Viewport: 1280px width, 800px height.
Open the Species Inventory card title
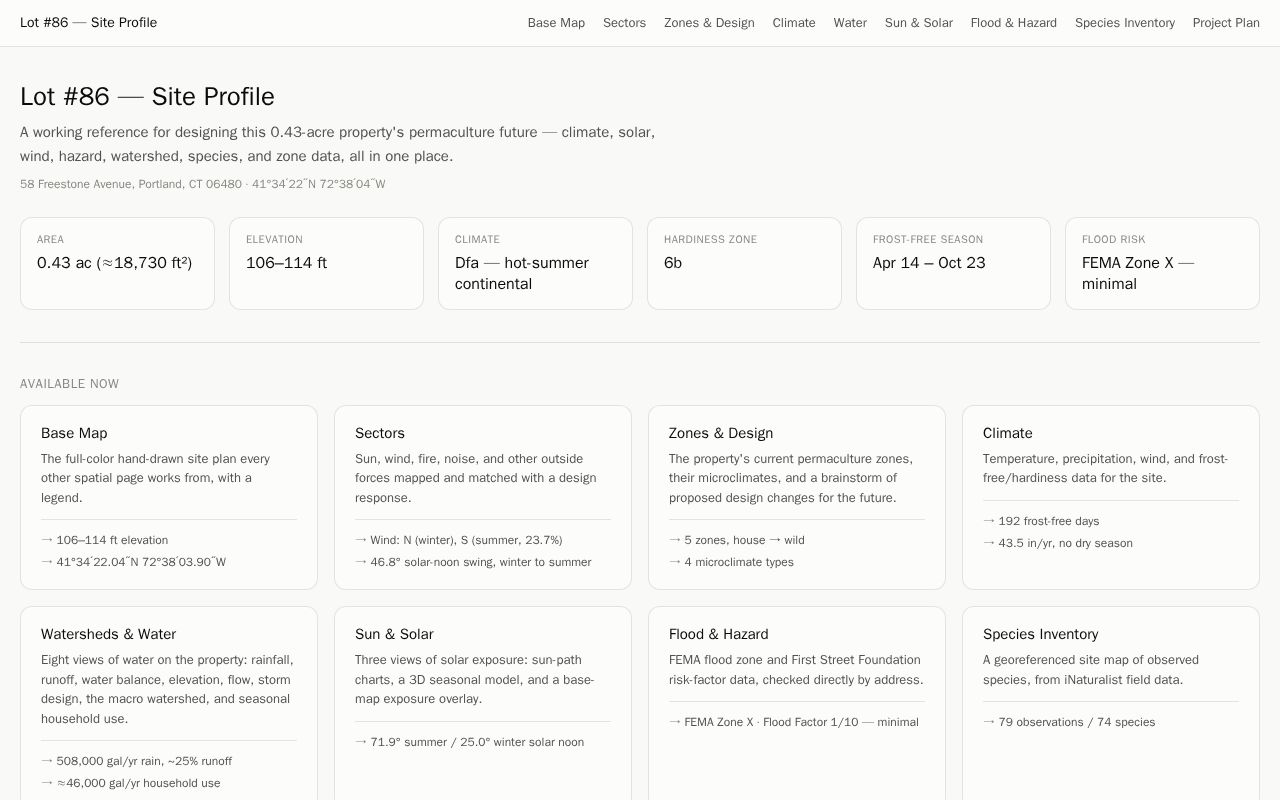click(1040, 634)
